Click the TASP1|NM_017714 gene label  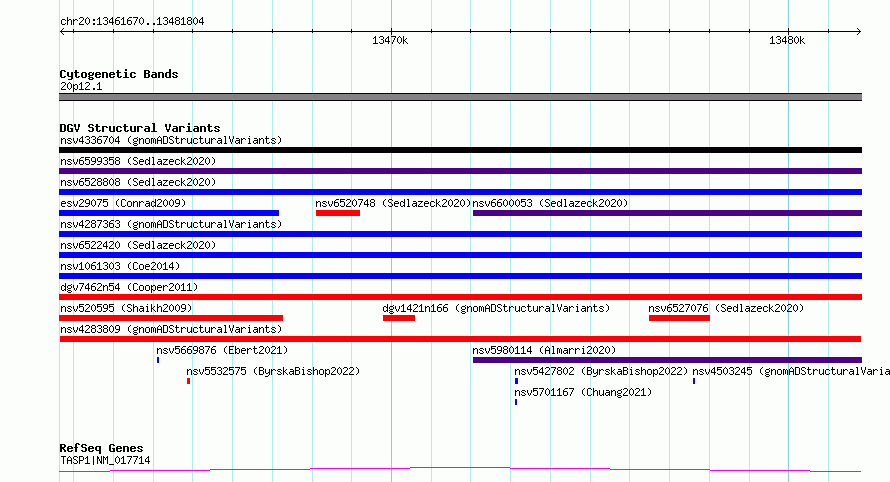click(105, 460)
